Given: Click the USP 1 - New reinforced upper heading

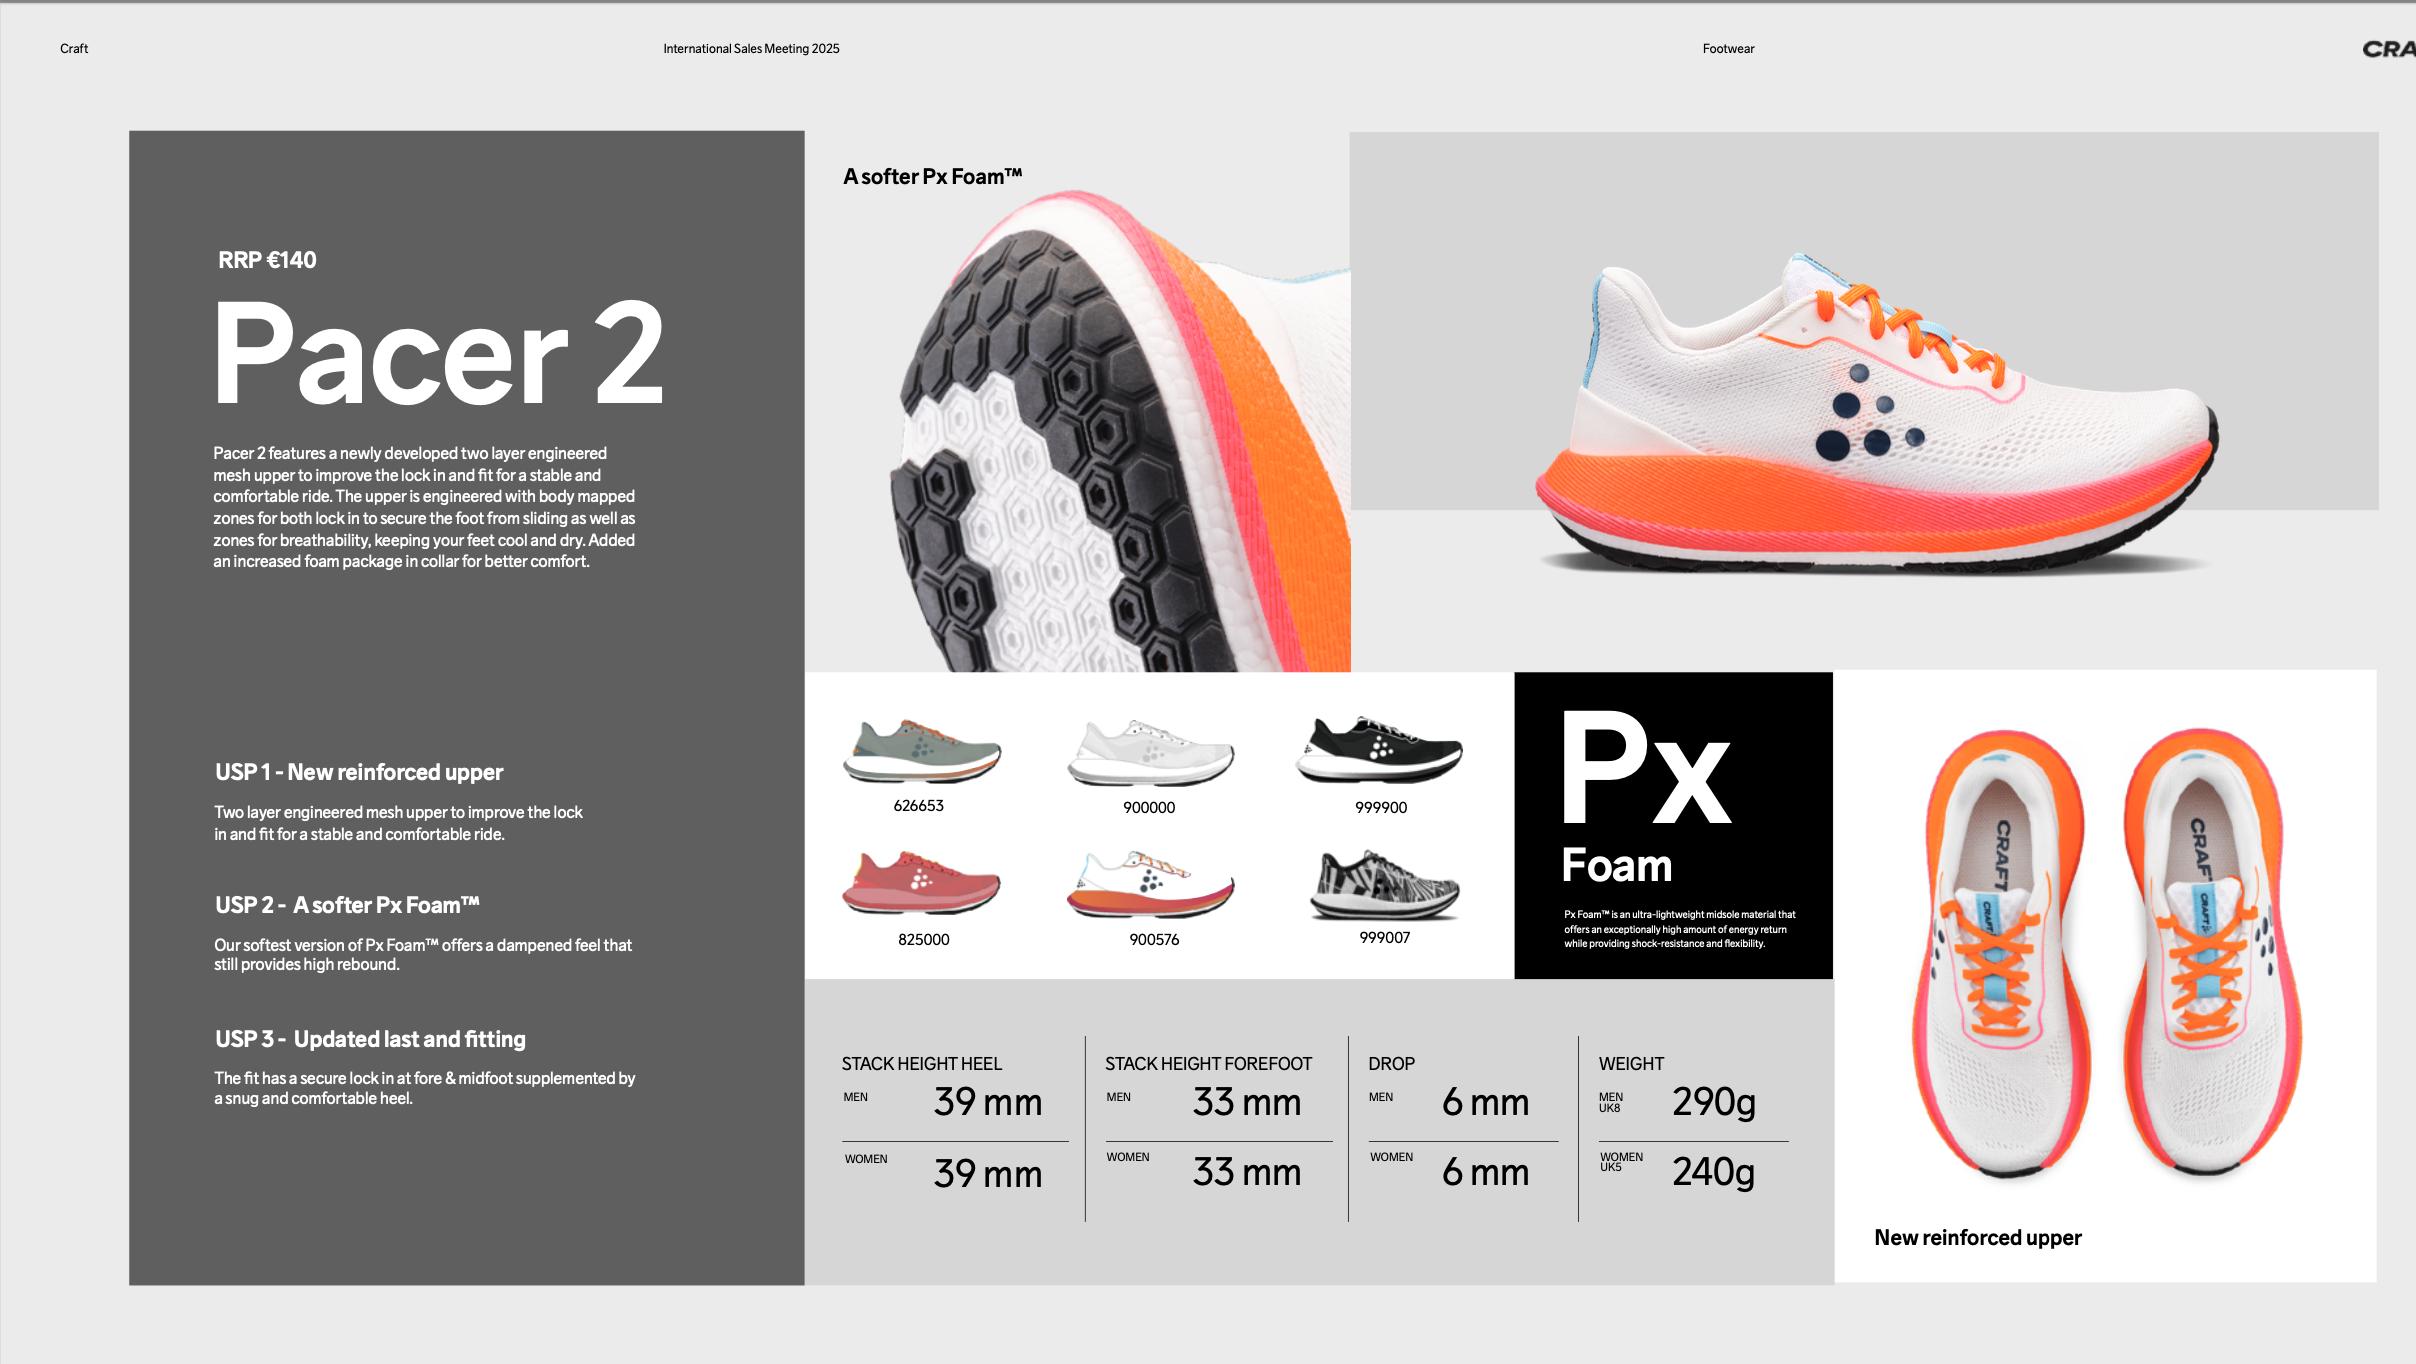Looking at the screenshot, I should (x=359, y=772).
